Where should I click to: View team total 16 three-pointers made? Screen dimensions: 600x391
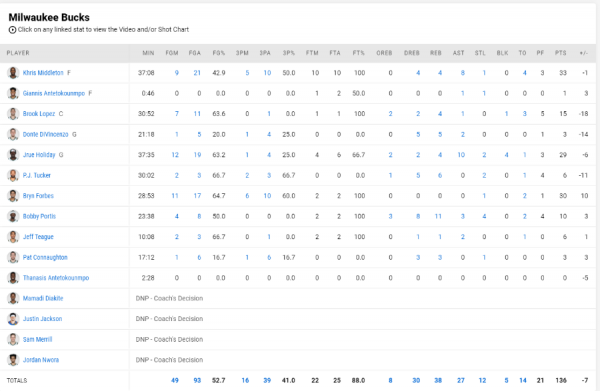coord(245,380)
